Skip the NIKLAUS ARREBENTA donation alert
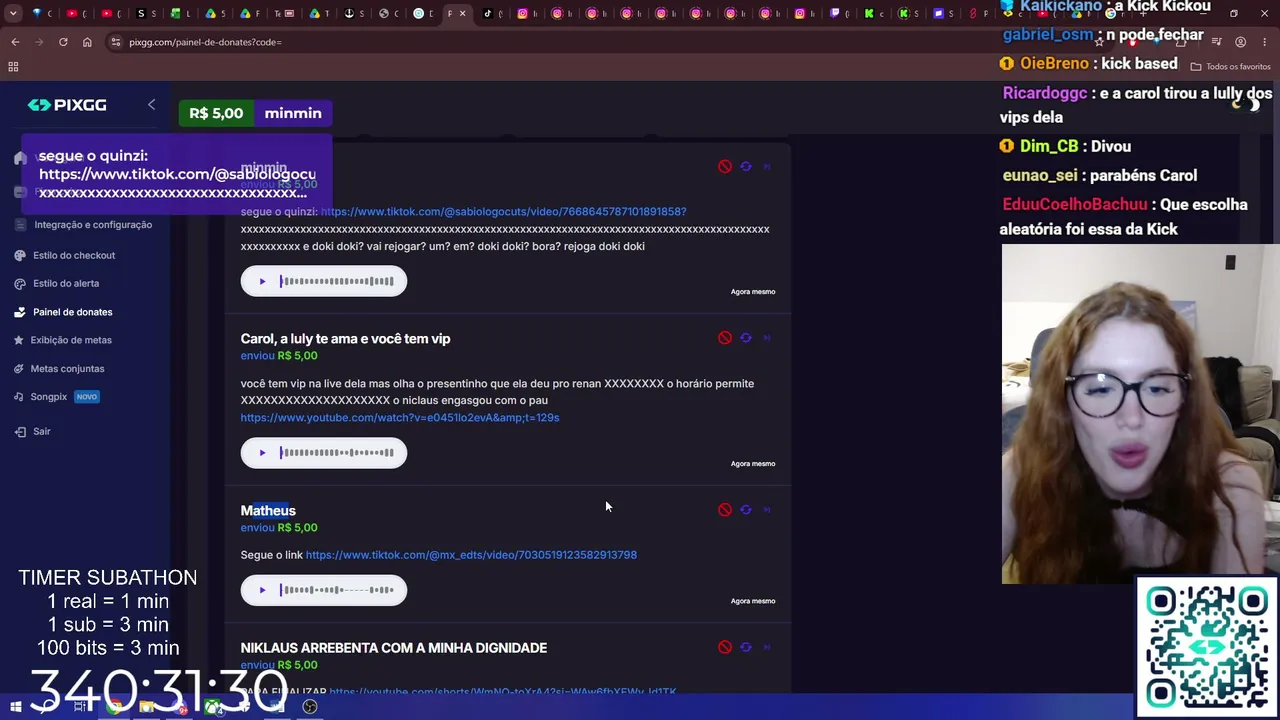The image size is (1280, 720). (767, 647)
